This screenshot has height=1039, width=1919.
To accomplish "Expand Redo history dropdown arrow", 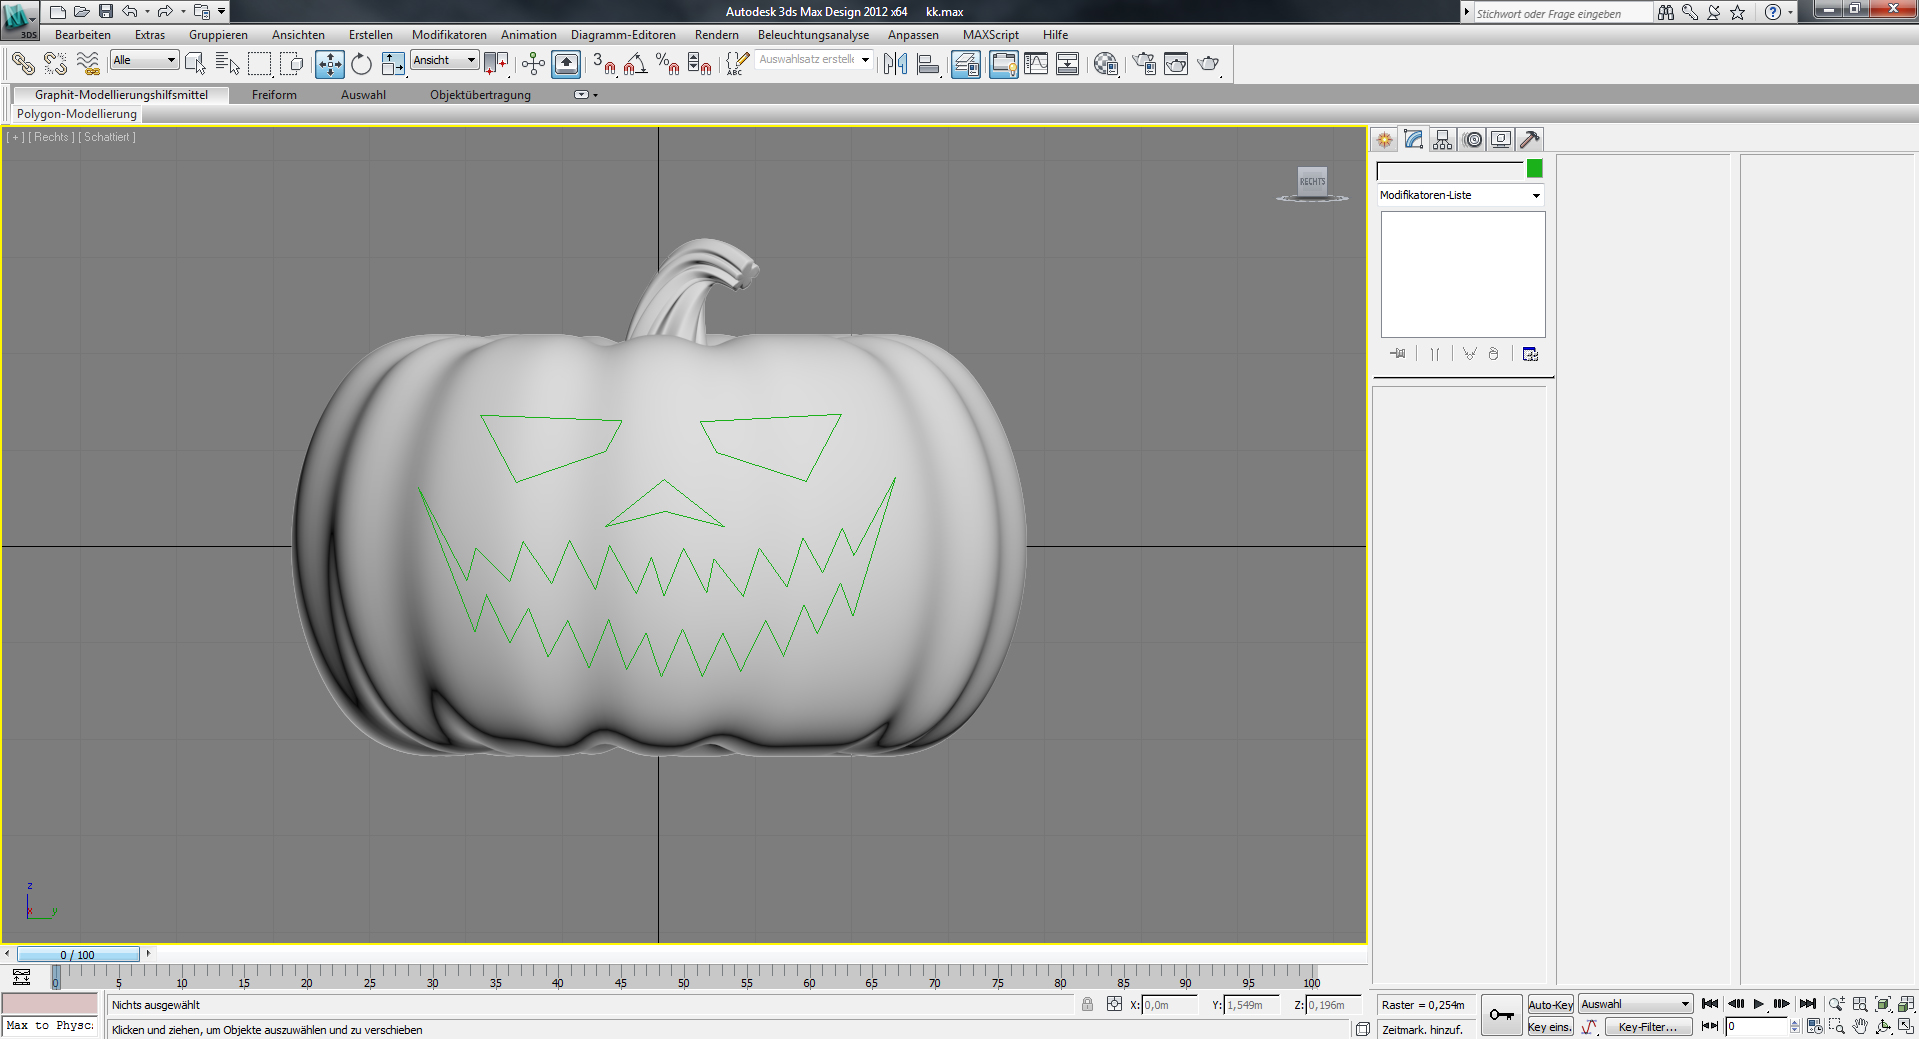I will (183, 12).
